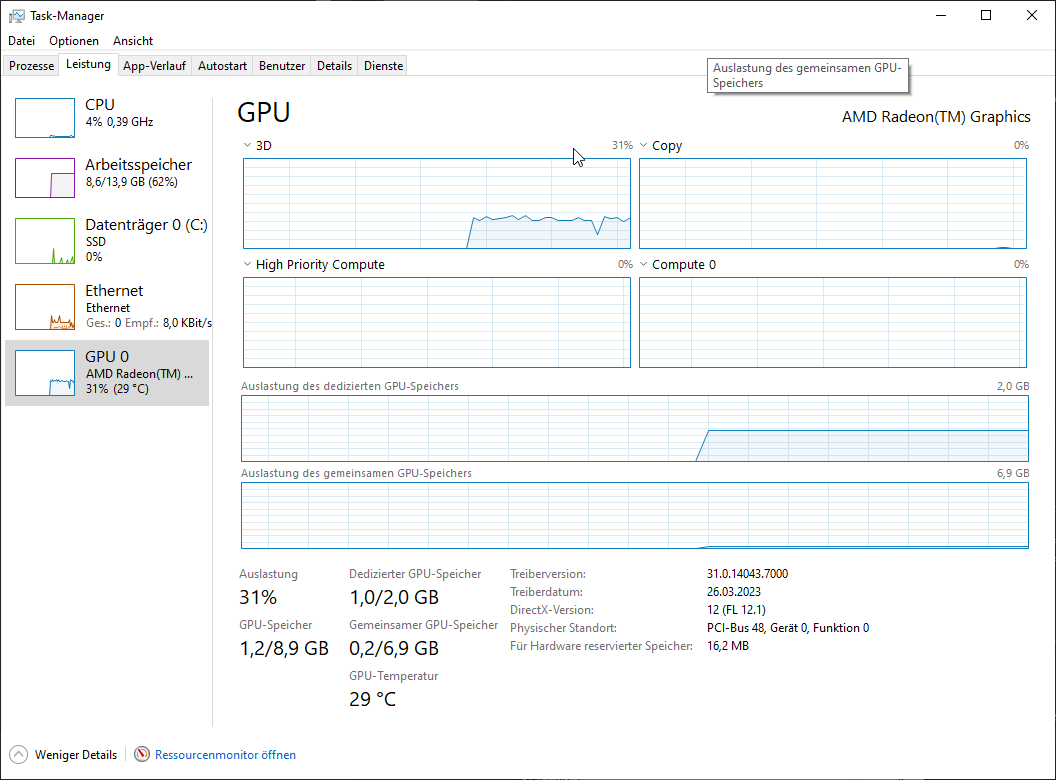The image size is (1056, 780).
Task: Open the Copy engine graph dropdown
Action: (643, 145)
